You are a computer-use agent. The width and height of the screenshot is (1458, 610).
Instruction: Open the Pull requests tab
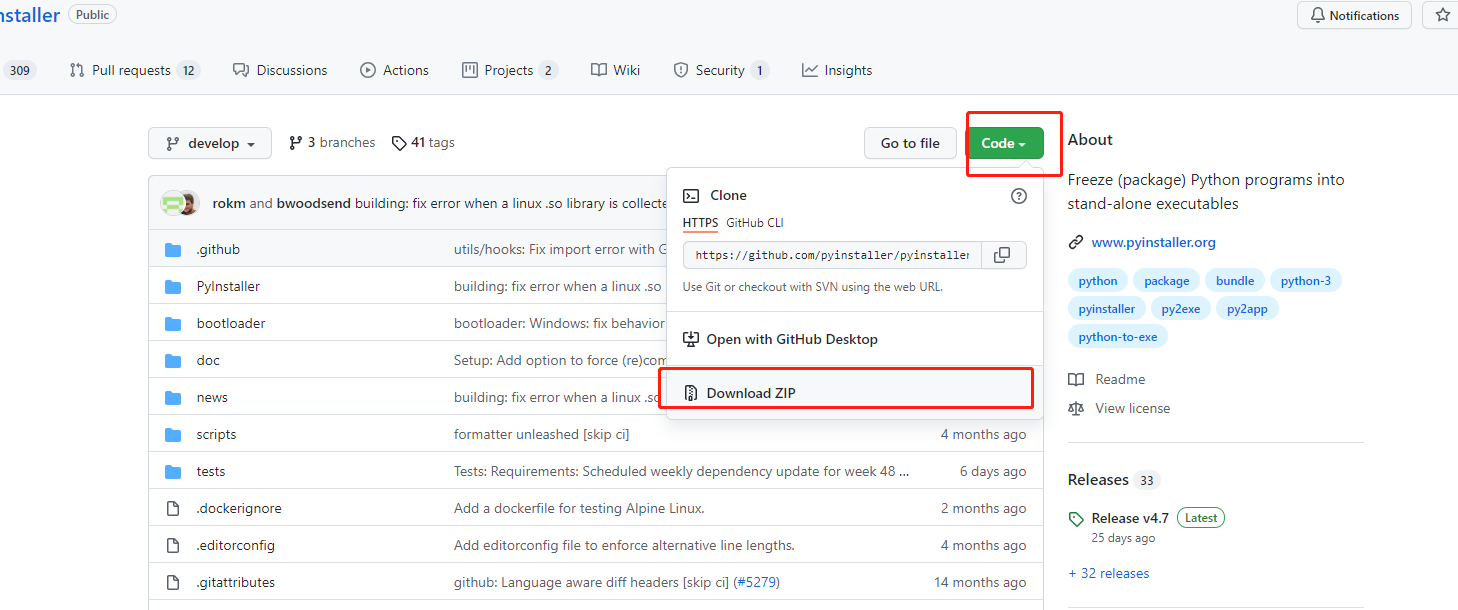click(x=134, y=70)
